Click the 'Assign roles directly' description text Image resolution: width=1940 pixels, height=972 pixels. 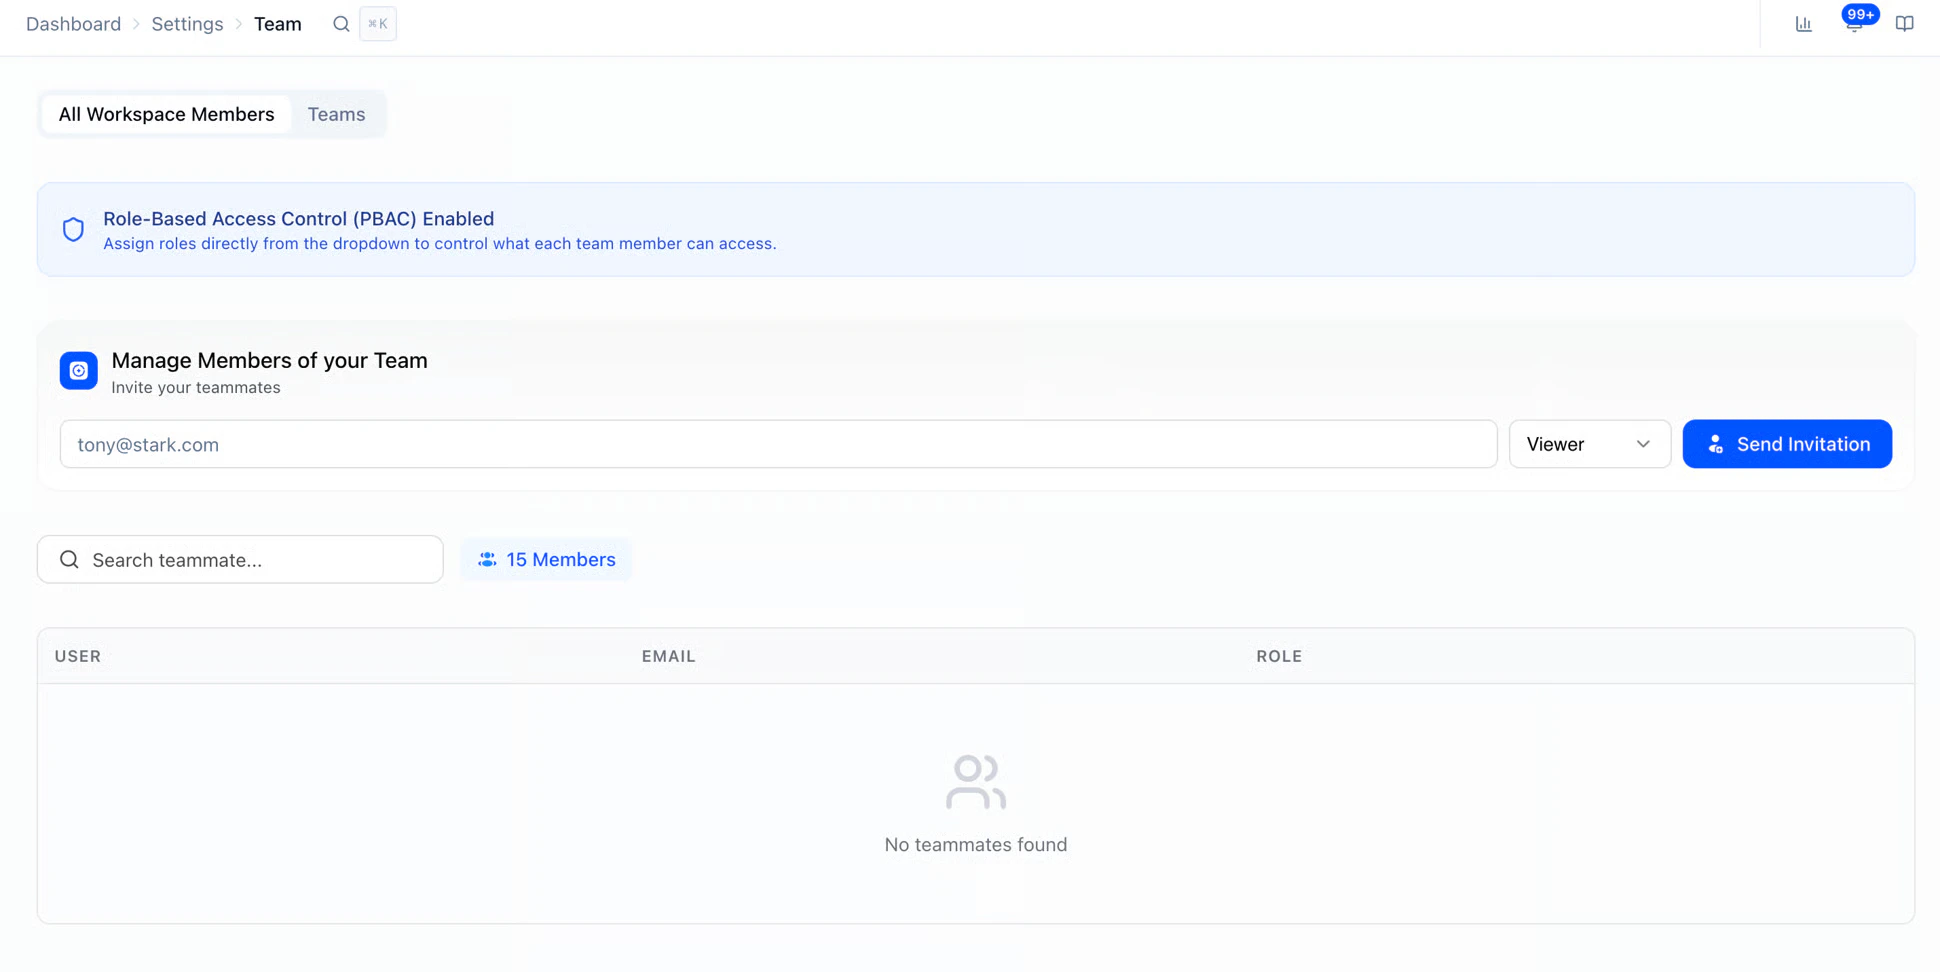pyautogui.click(x=440, y=244)
